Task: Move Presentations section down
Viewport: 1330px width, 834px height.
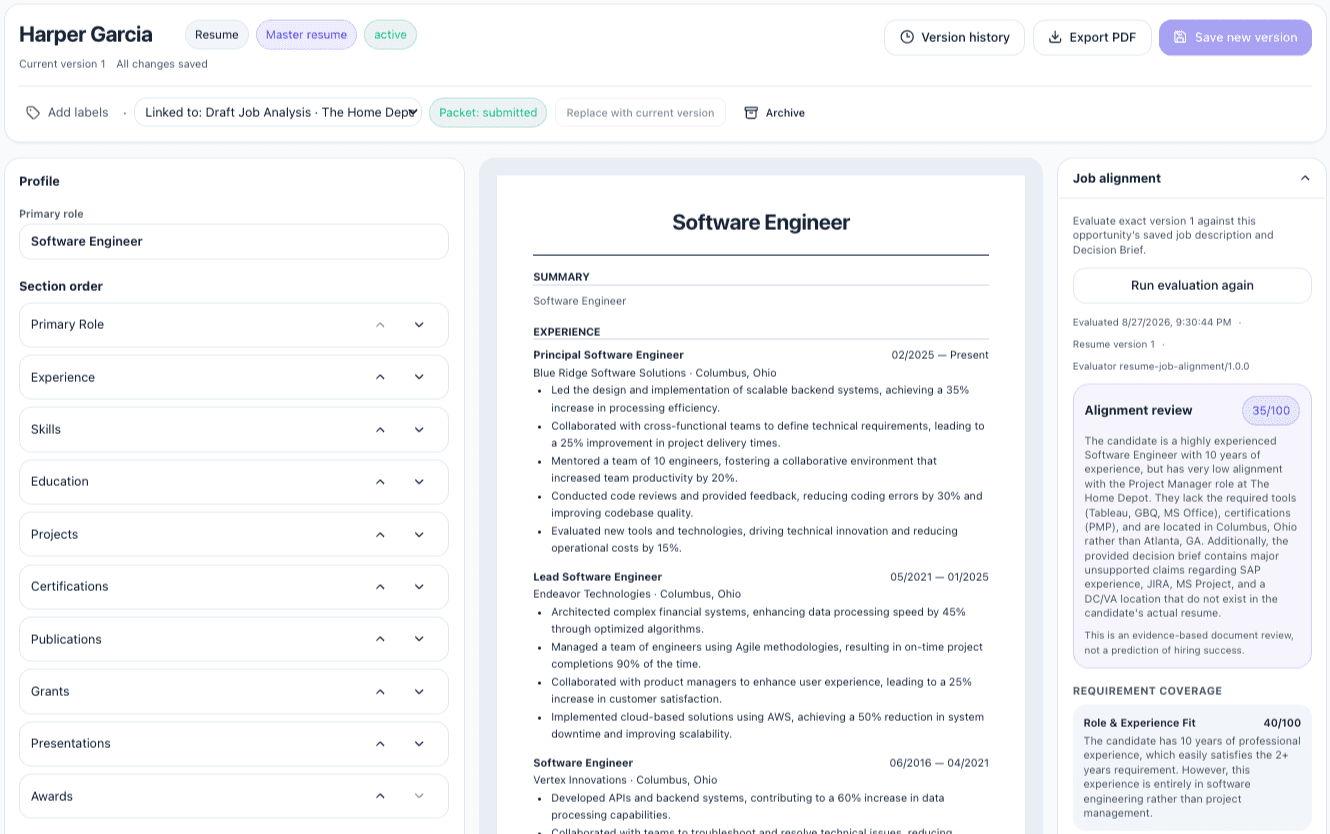Action: 419,743
